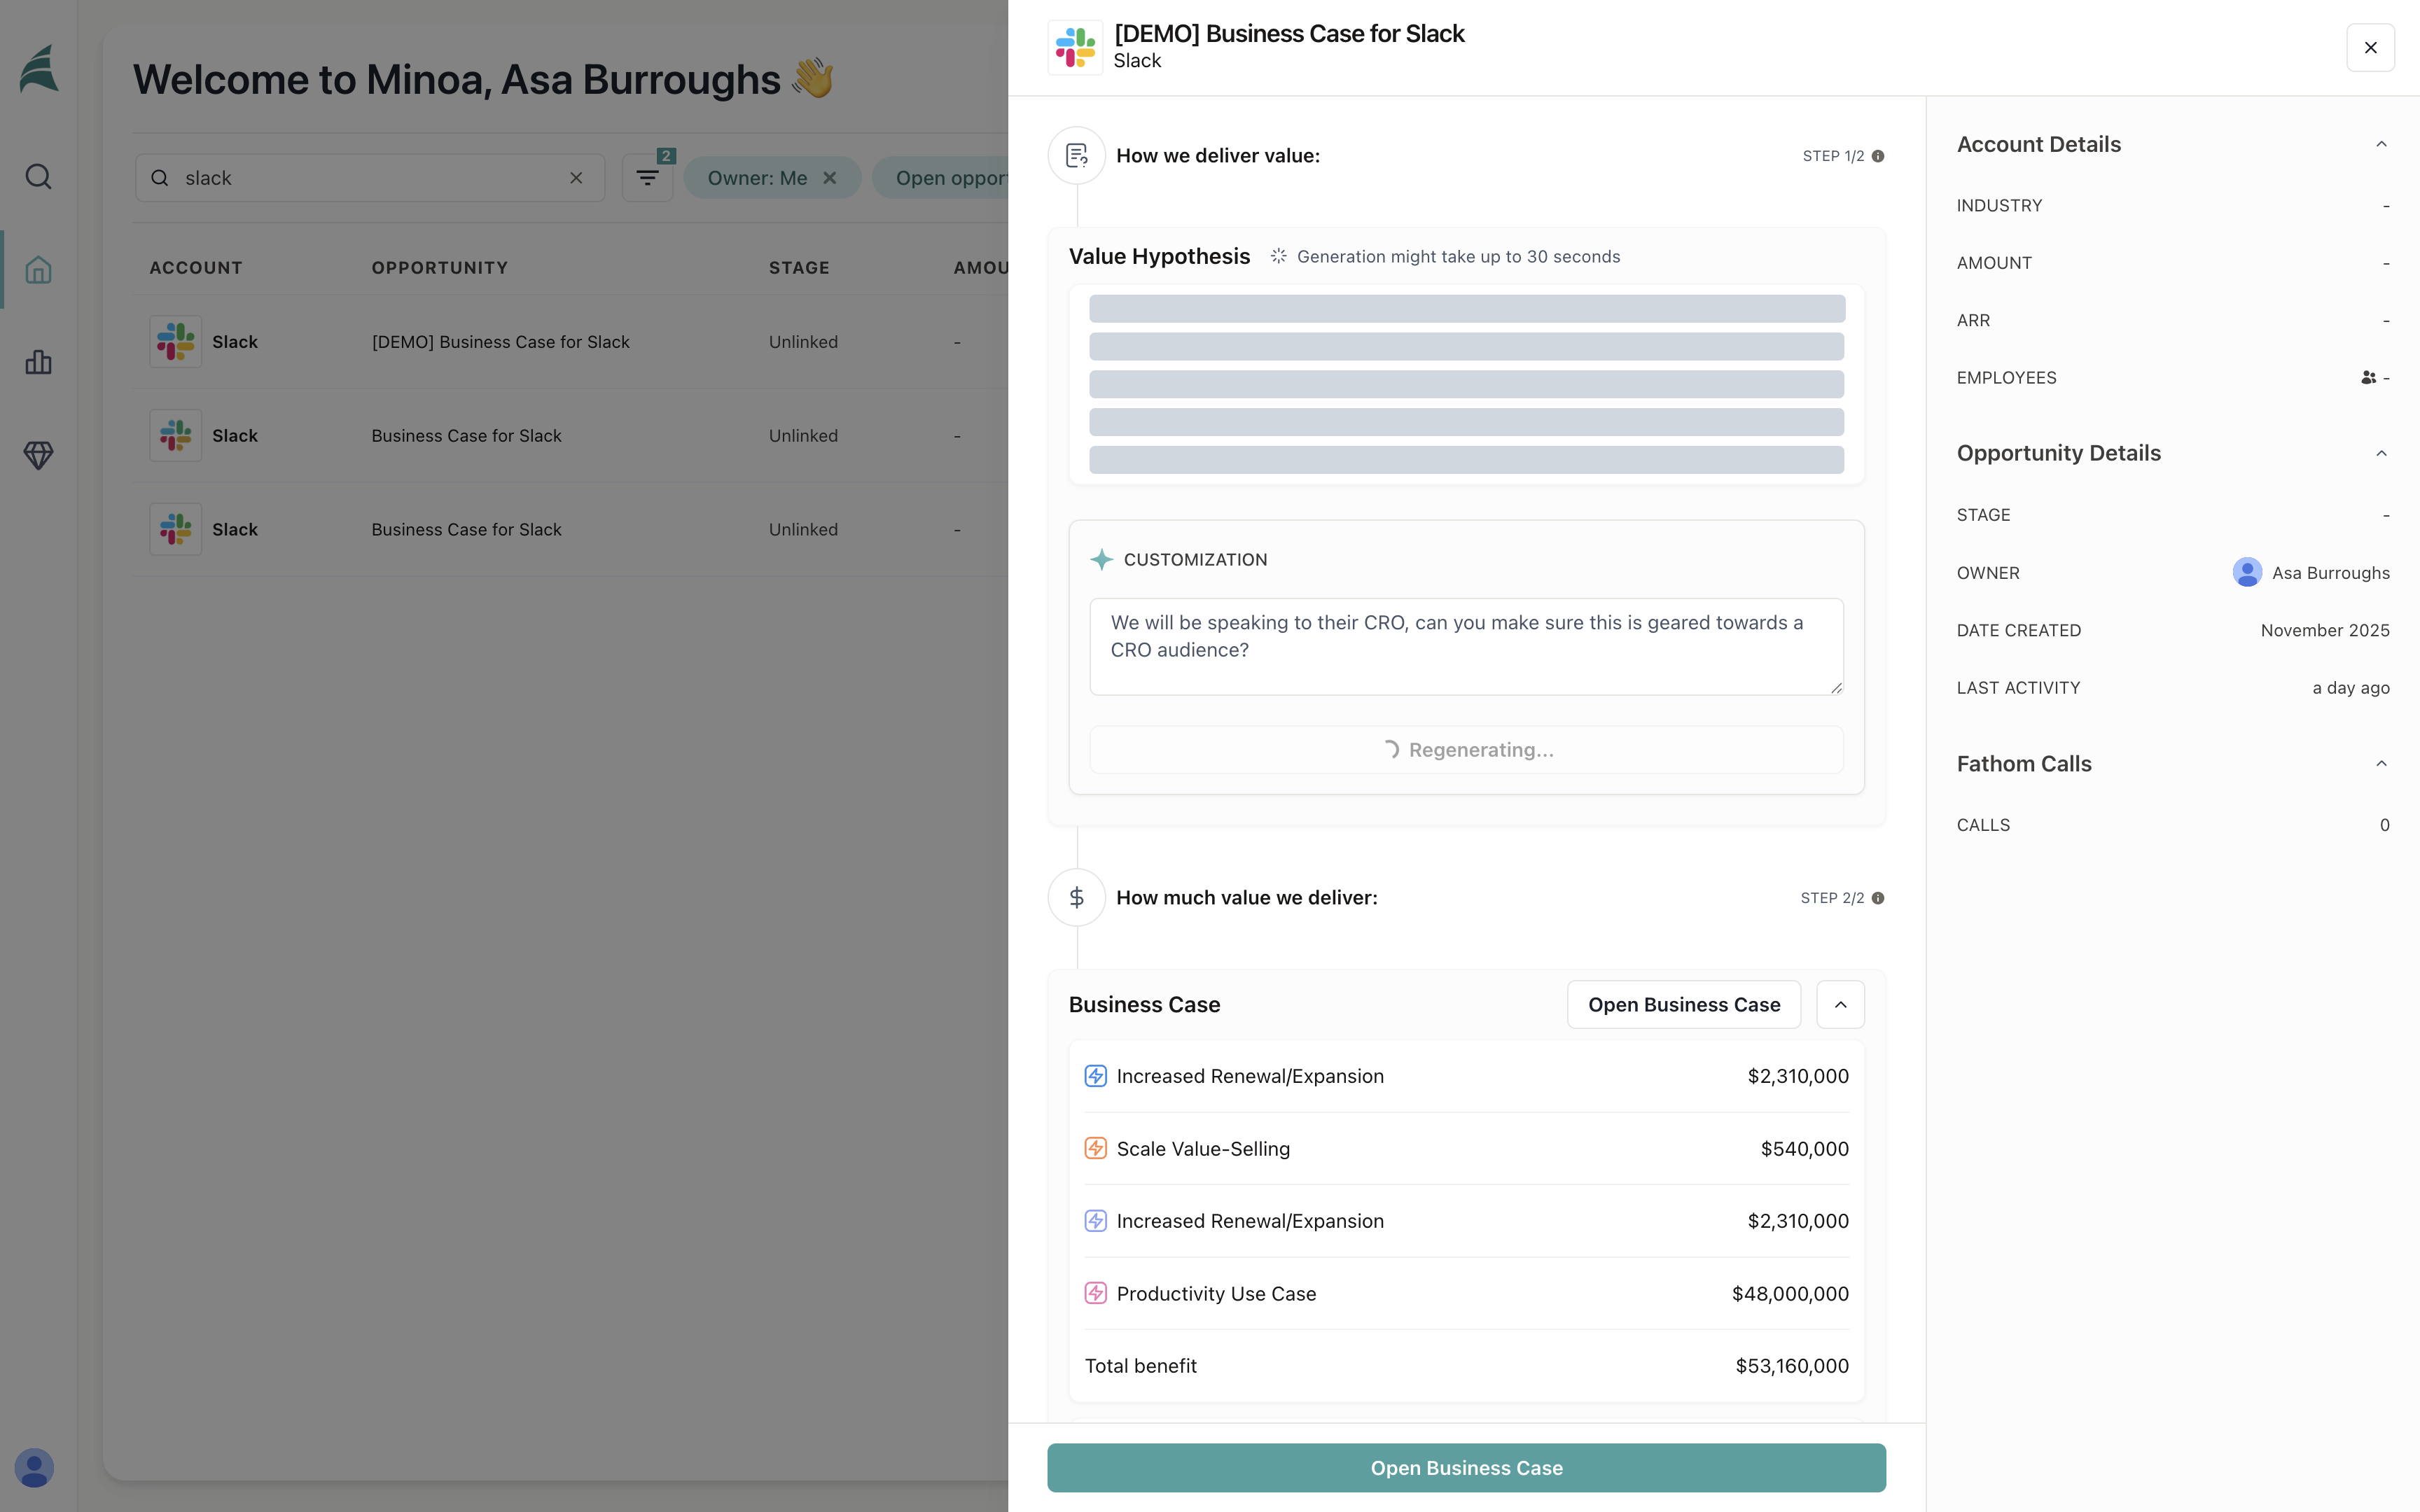Collapse the Opportunity Details section
The width and height of the screenshot is (2420, 1512).
(2381, 453)
